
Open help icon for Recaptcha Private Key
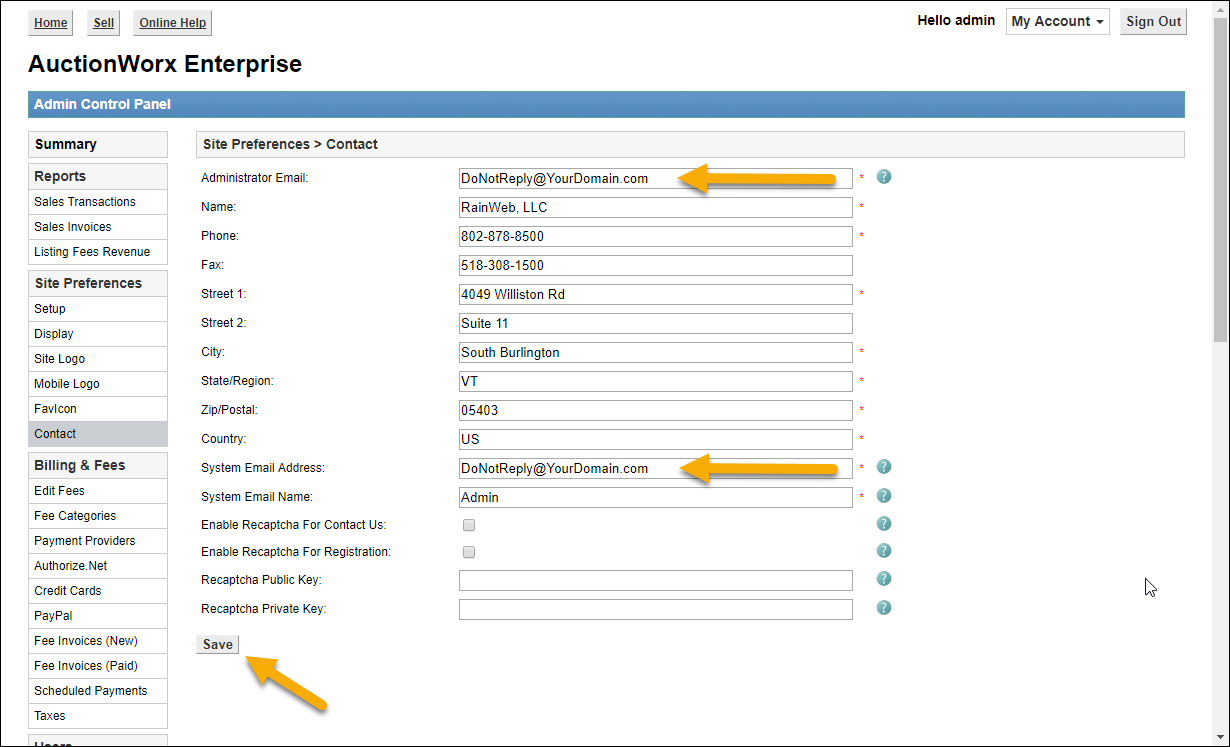(x=884, y=608)
